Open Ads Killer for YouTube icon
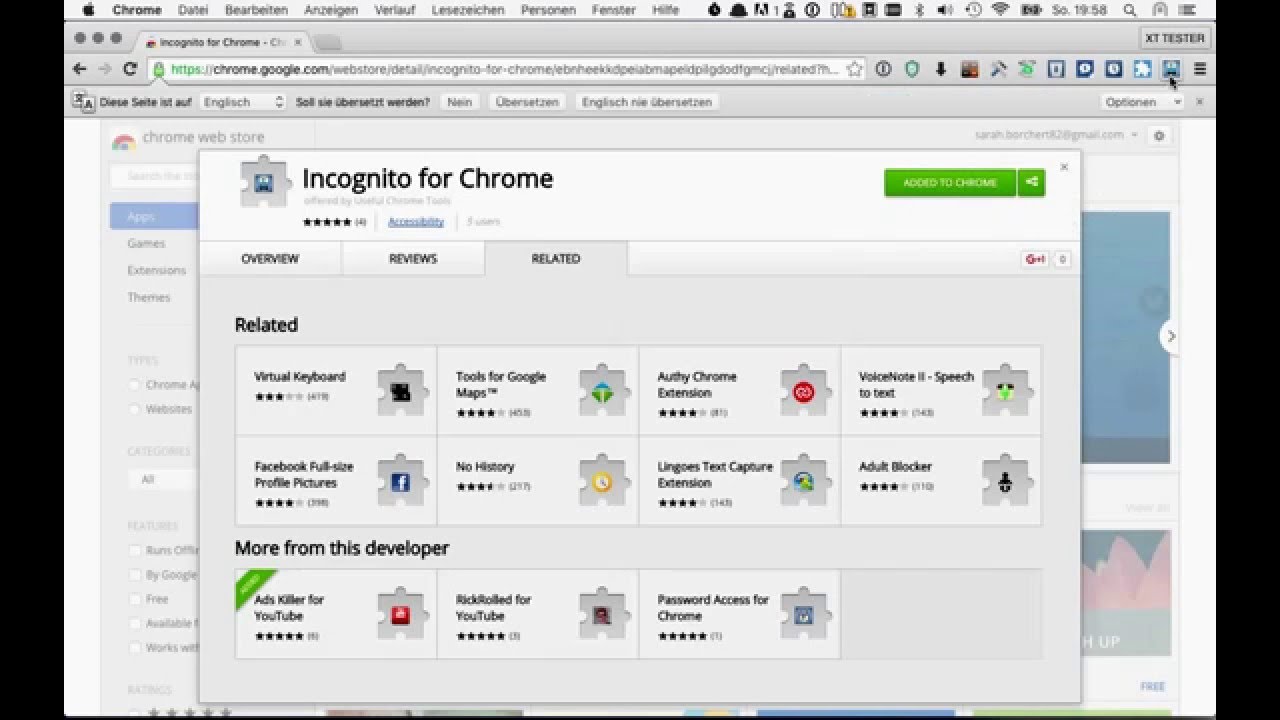Image resolution: width=1280 pixels, height=720 pixels. [400, 613]
